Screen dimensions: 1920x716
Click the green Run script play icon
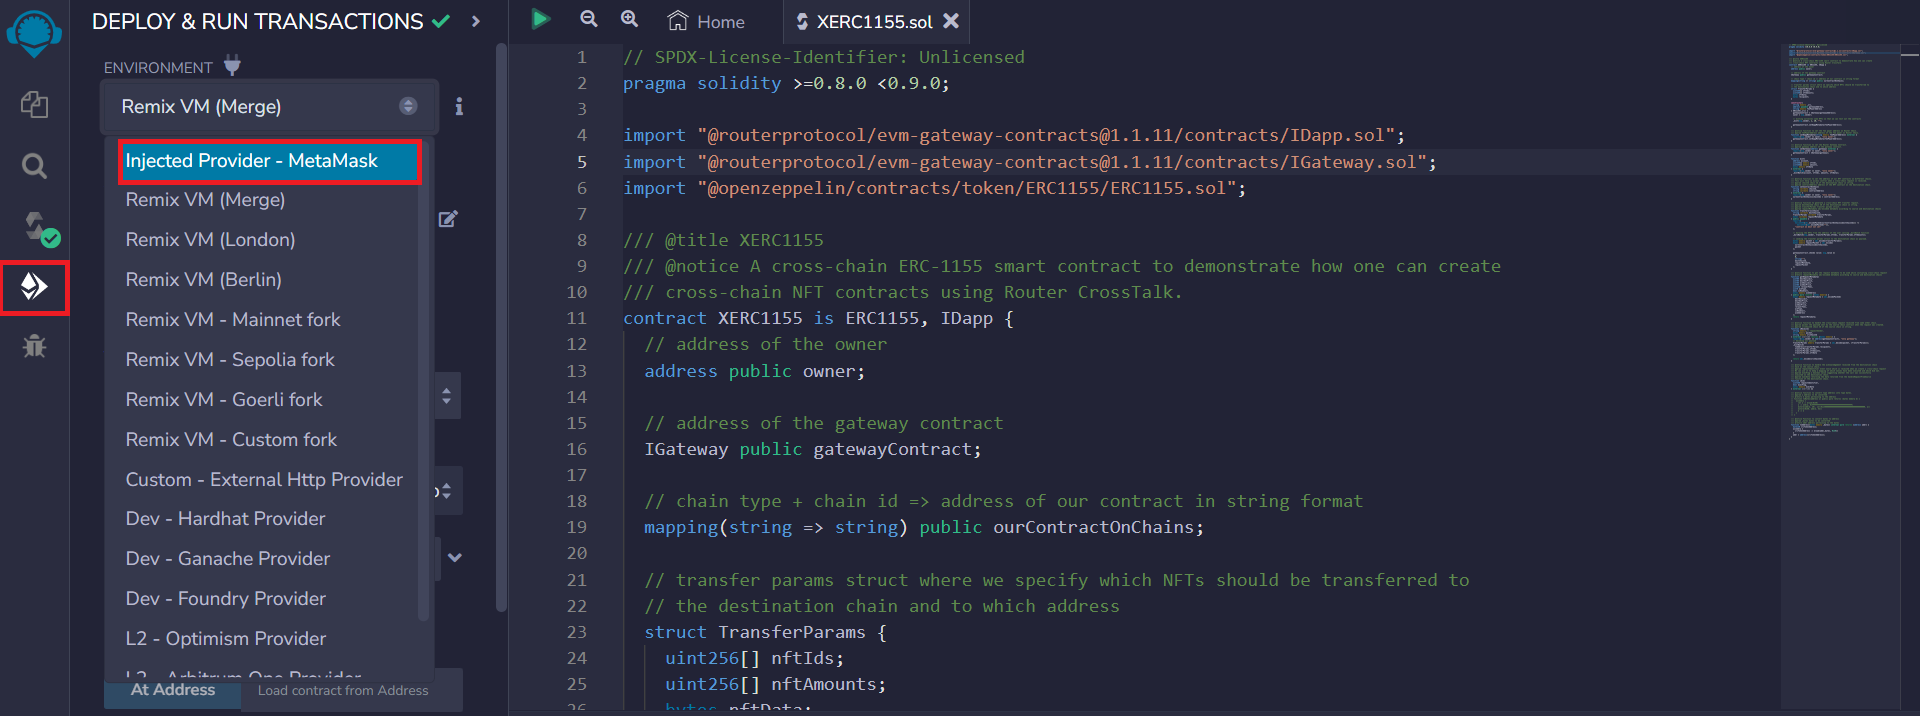pyautogui.click(x=541, y=19)
